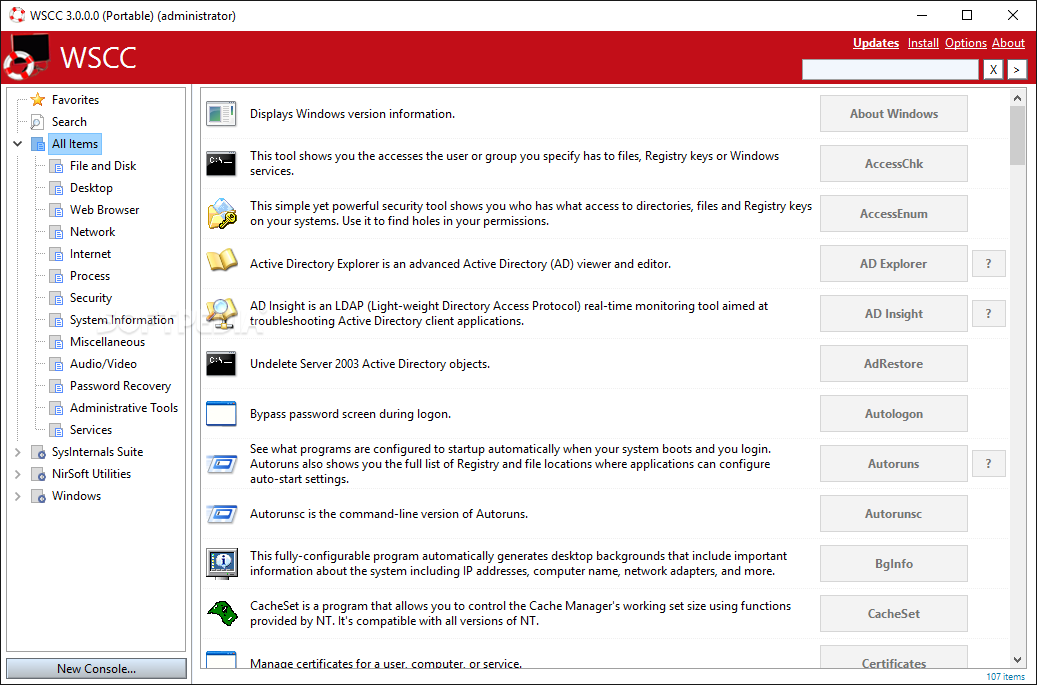This screenshot has width=1037, height=685.
Task: Clear search with the X button
Action: pyautogui.click(x=993, y=69)
